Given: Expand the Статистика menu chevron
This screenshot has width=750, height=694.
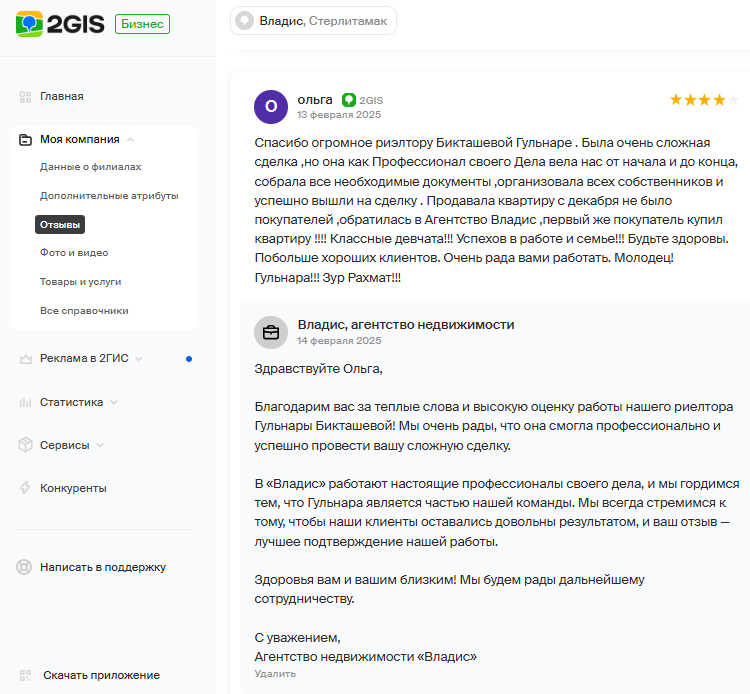Looking at the screenshot, I should click(x=114, y=402).
